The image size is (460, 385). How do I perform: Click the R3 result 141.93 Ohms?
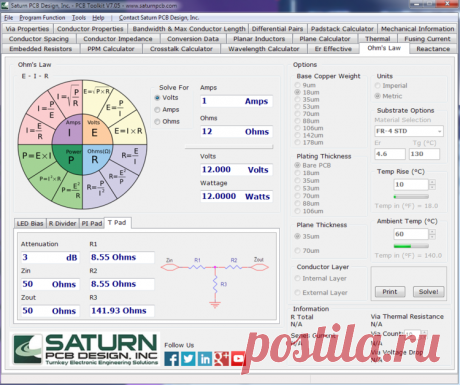click(x=122, y=311)
